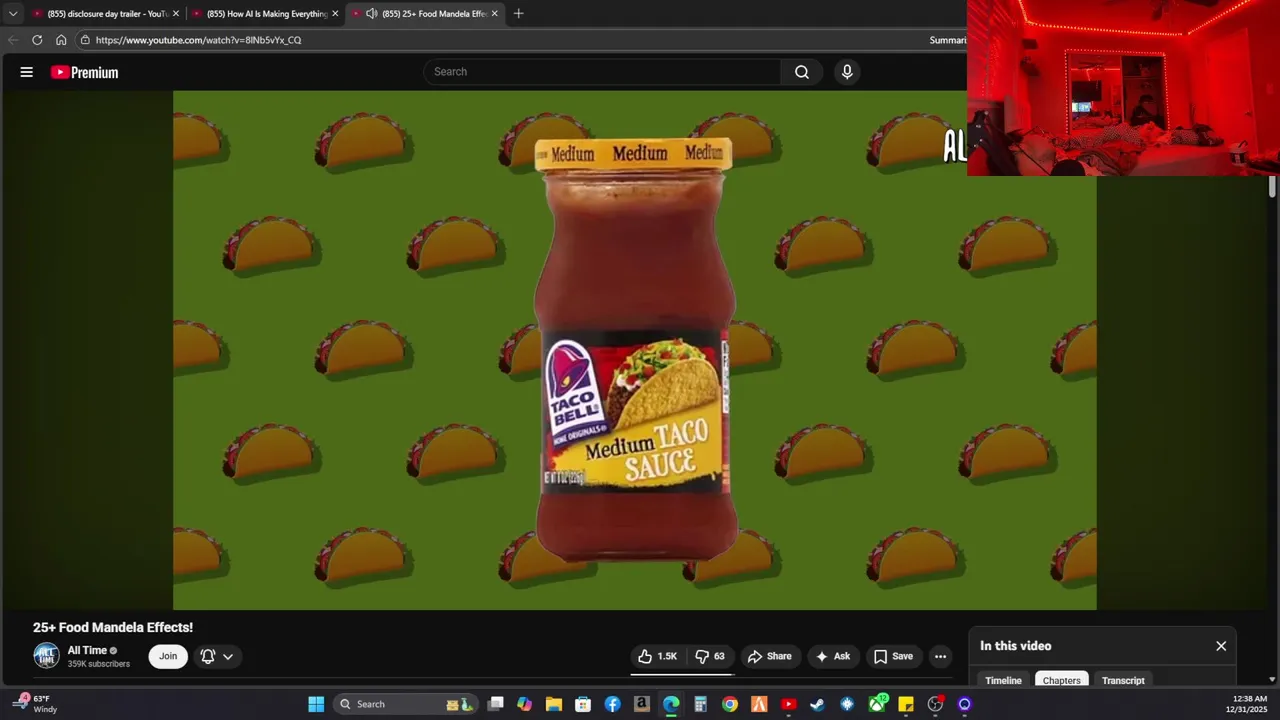Open Sticky Notes from taskbar
1280x720 pixels.
(906, 704)
